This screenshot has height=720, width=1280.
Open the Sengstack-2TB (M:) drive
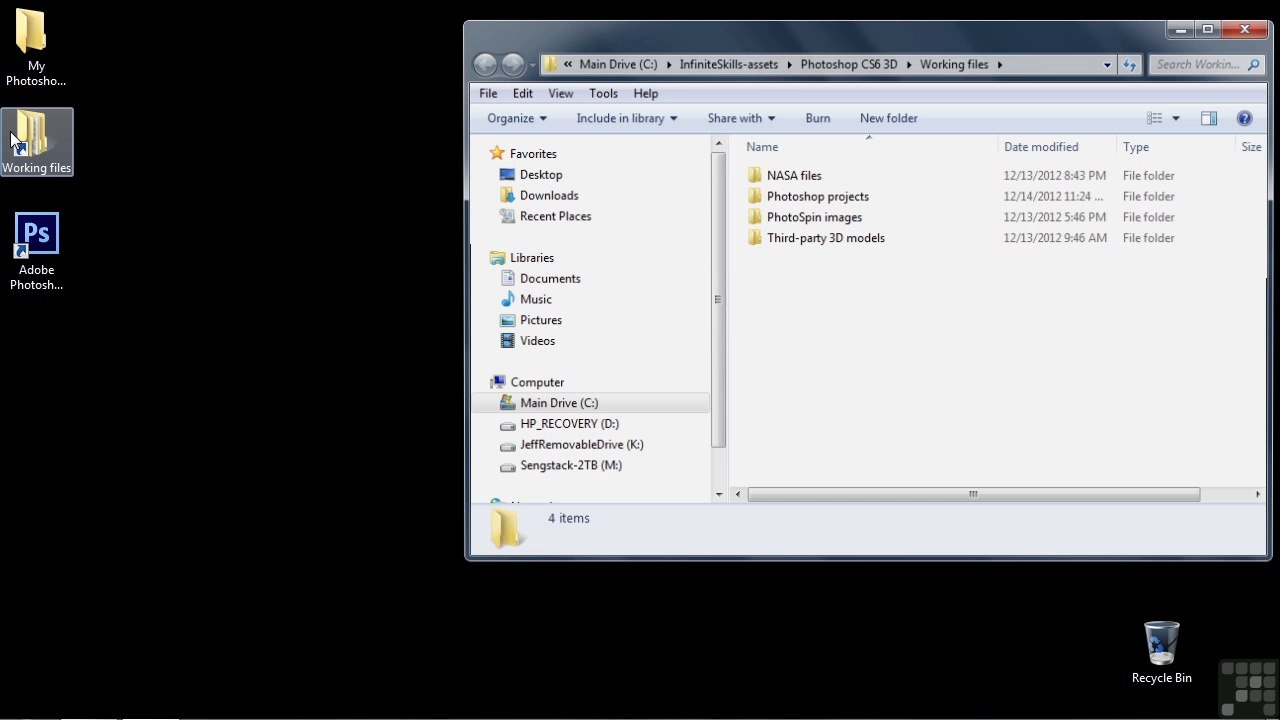click(x=571, y=465)
